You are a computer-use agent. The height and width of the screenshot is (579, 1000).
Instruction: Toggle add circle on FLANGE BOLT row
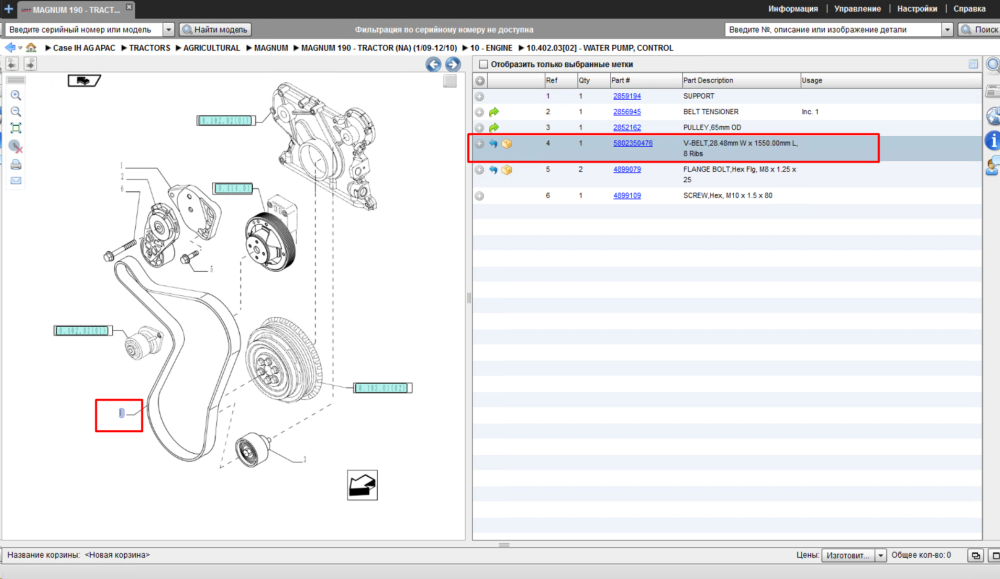coord(480,170)
